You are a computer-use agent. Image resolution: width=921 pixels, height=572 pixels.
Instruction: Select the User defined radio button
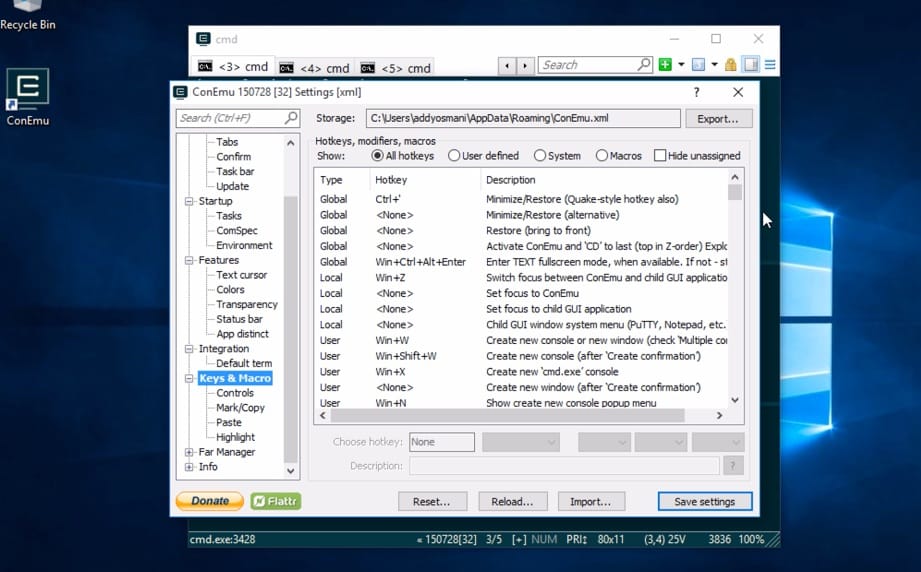click(x=454, y=156)
